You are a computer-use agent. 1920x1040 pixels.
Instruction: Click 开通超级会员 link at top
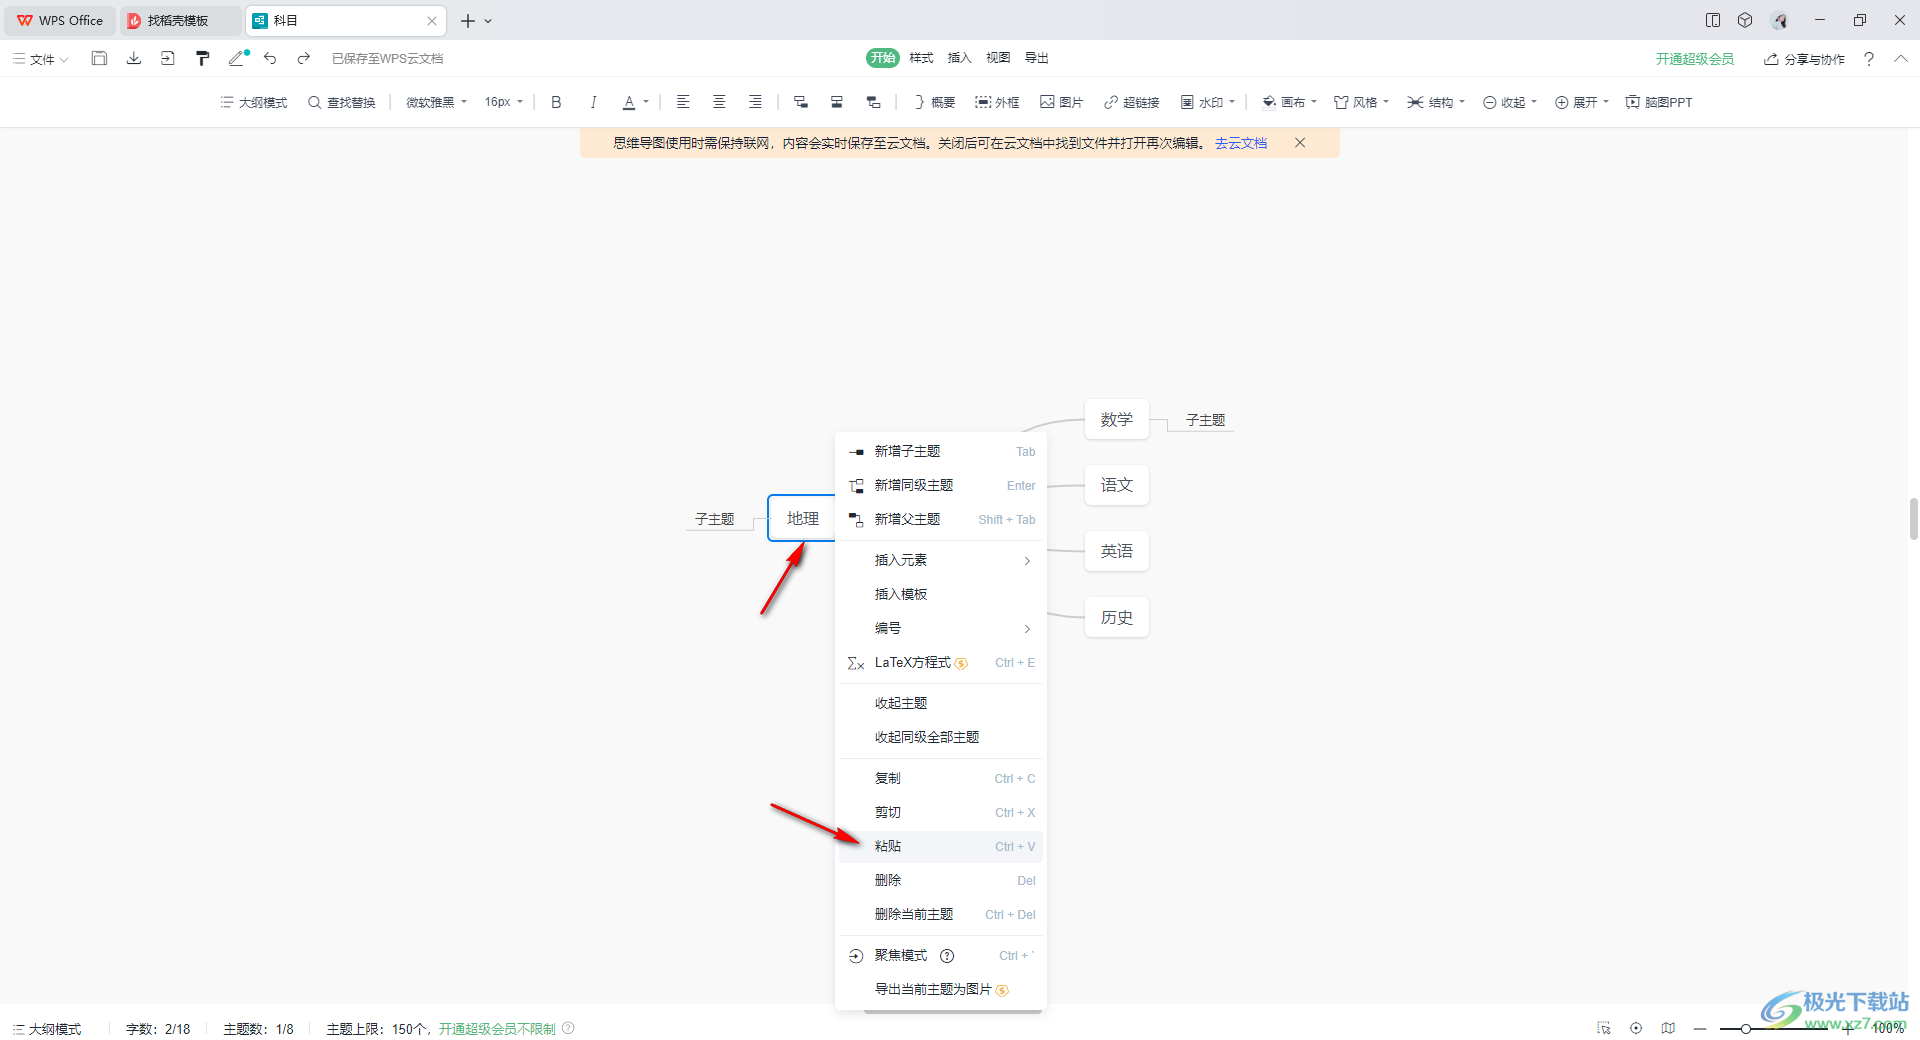pos(1695,59)
